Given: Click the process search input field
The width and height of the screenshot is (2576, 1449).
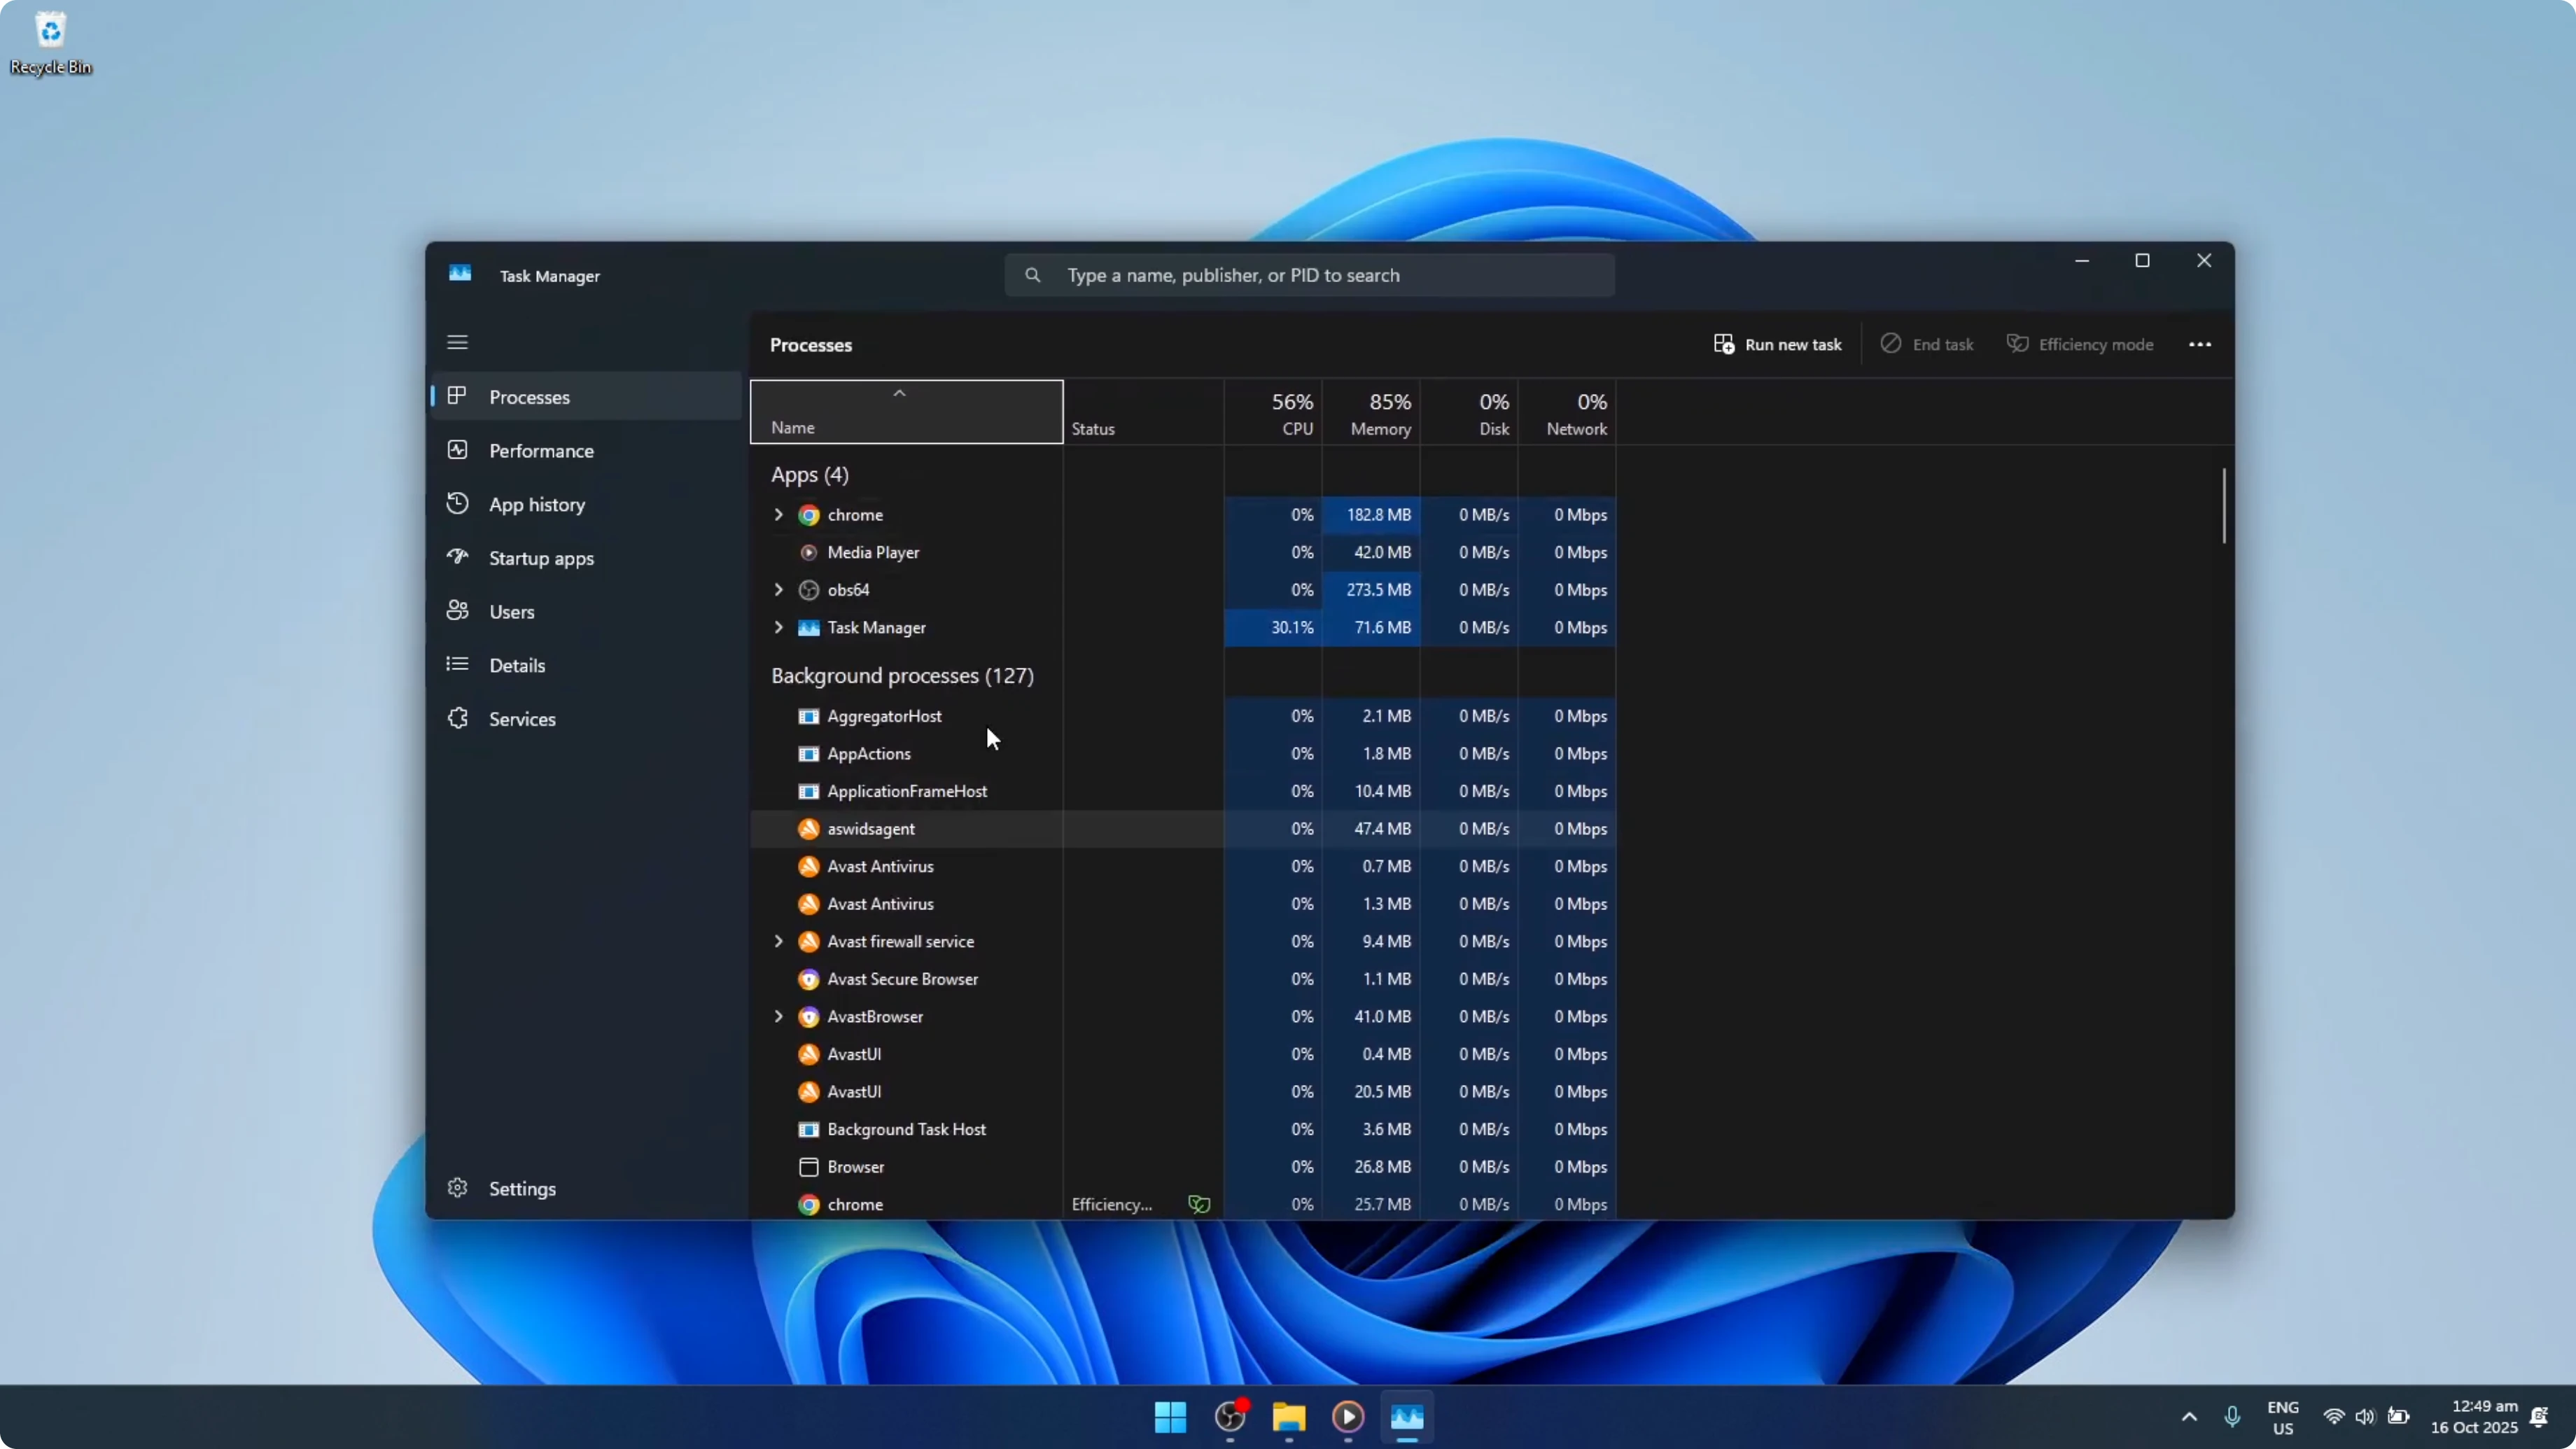Looking at the screenshot, I should [x=1309, y=275].
